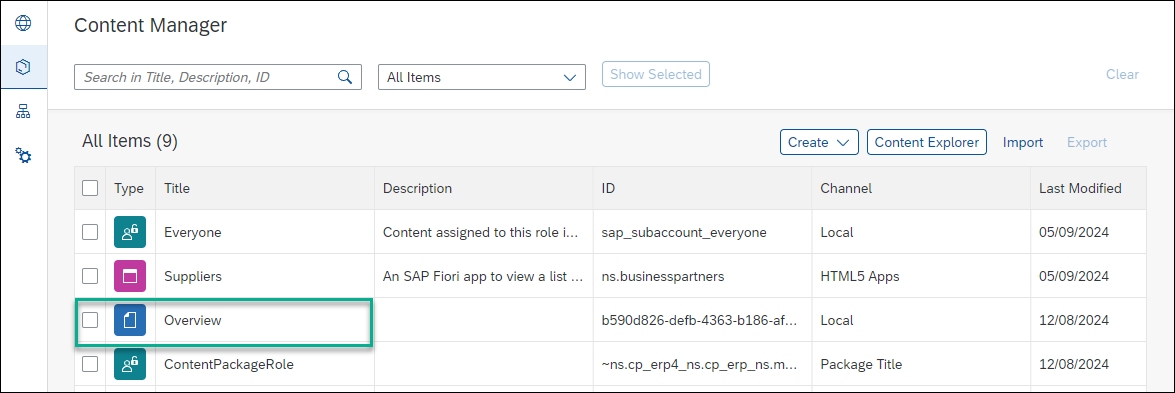
Task: Select the Content Manager cube icon
Action: [x=24, y=68]
